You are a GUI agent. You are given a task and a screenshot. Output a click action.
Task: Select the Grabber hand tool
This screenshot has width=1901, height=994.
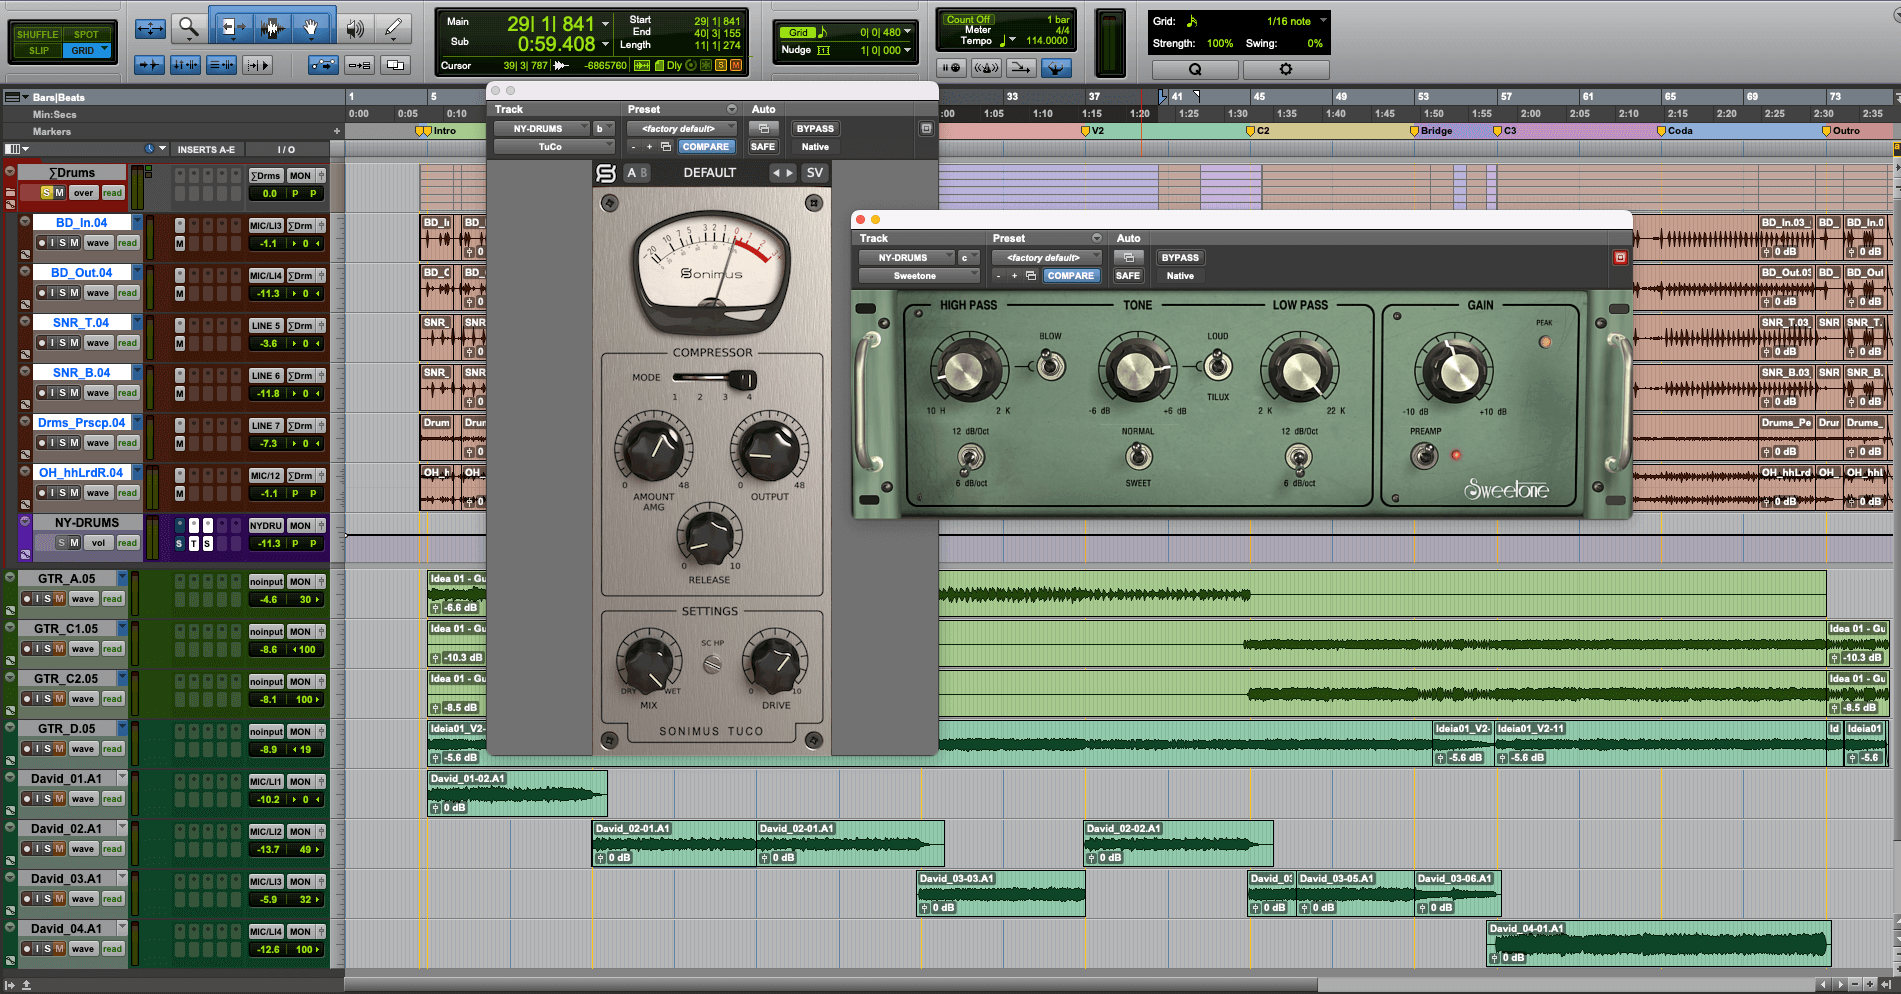click(311, 28)
